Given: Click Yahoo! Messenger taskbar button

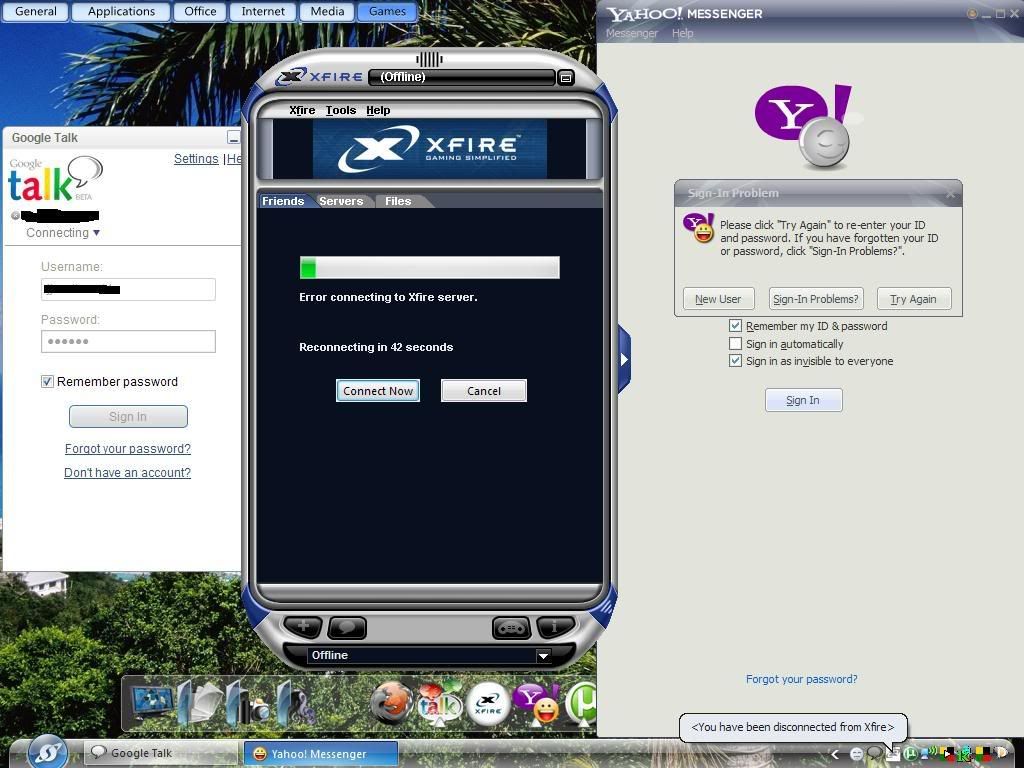Looking at the screenshot, I should [x=321, y=753].
